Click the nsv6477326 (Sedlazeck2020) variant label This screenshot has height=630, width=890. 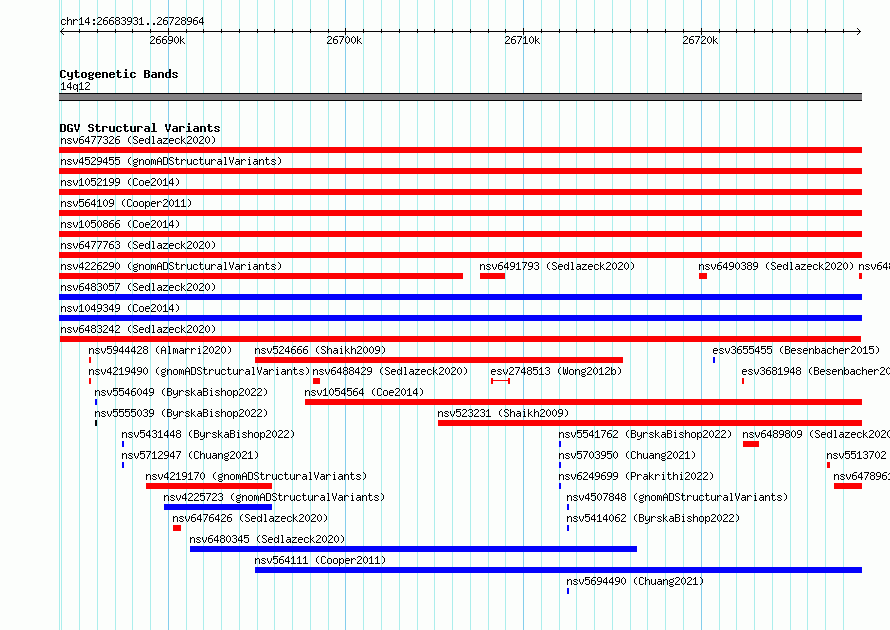click(138, 140)
